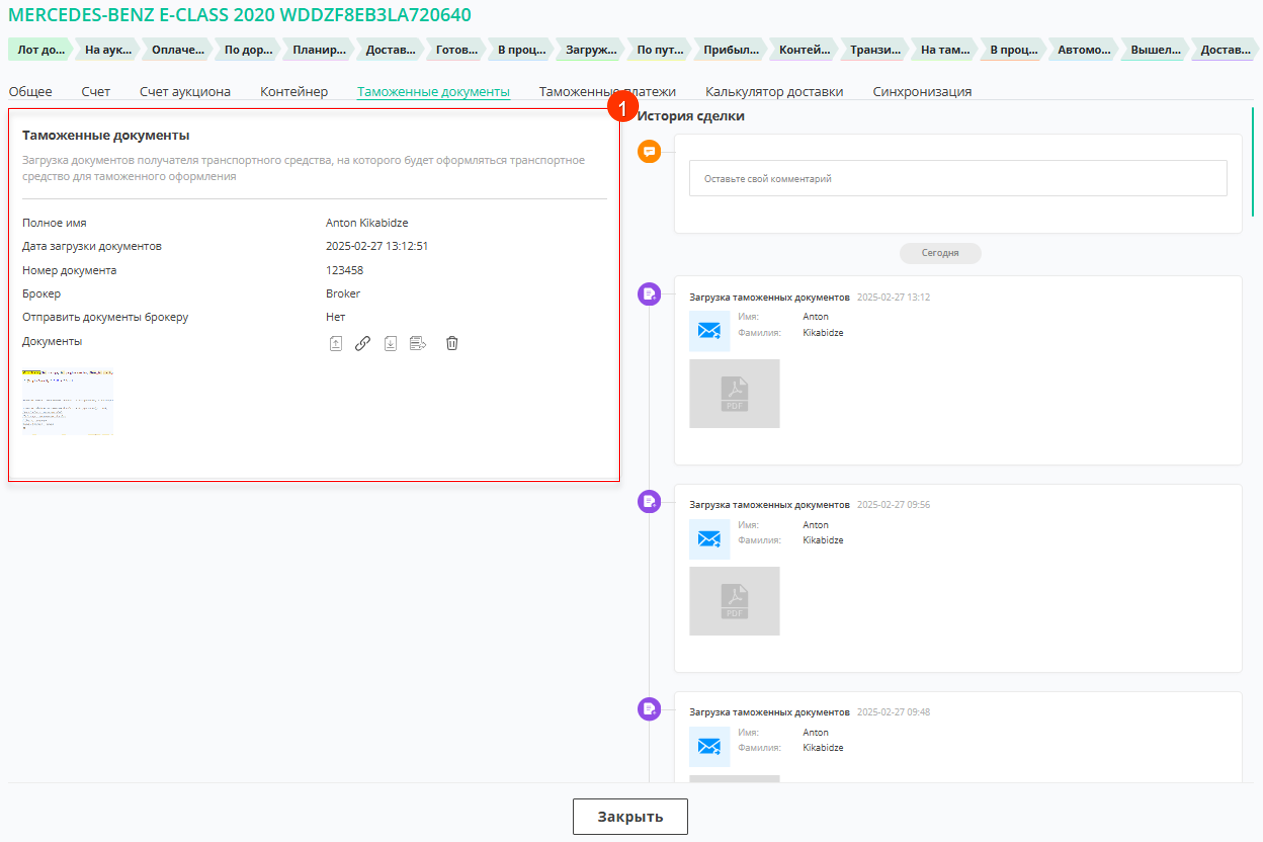
Task: Click the document number 123458
Action: (345, 270)
